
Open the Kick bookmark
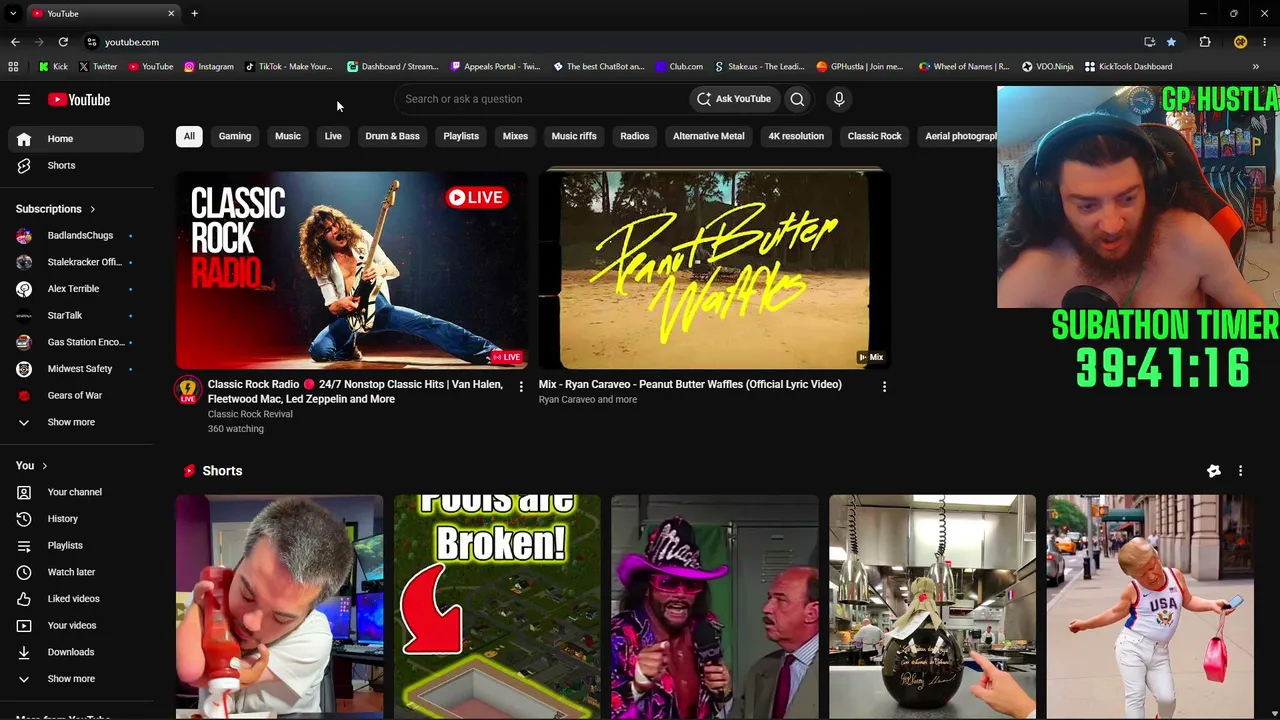pyautogui.click(x=53, y=67)
